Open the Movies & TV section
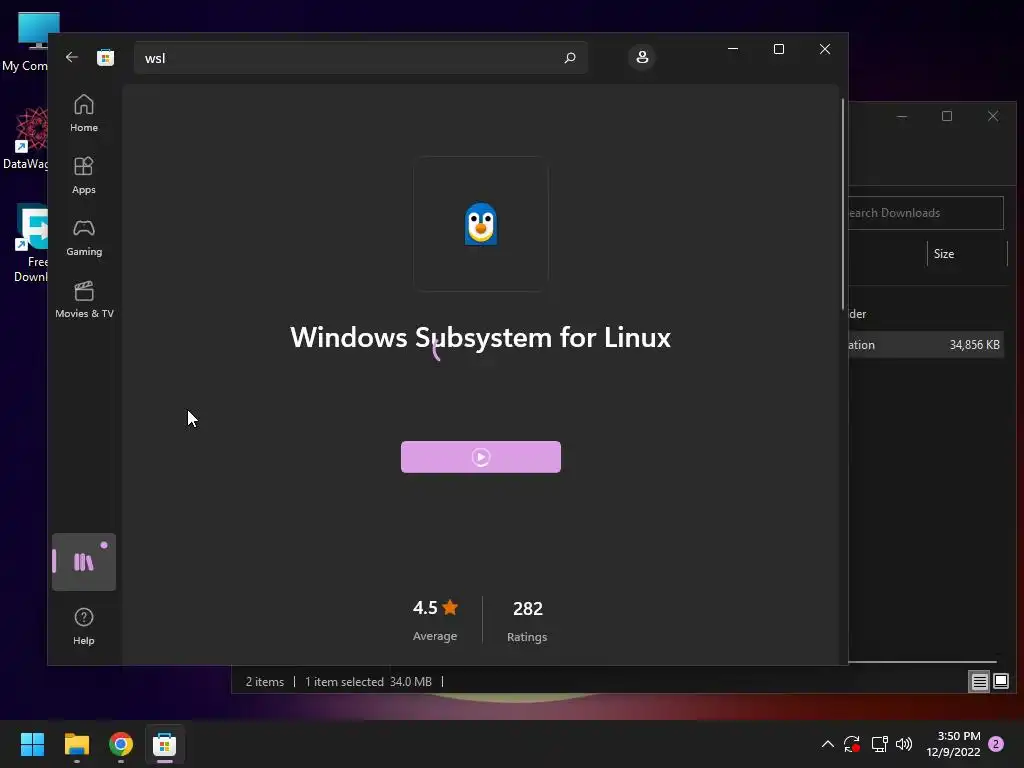 pos(84,300)
